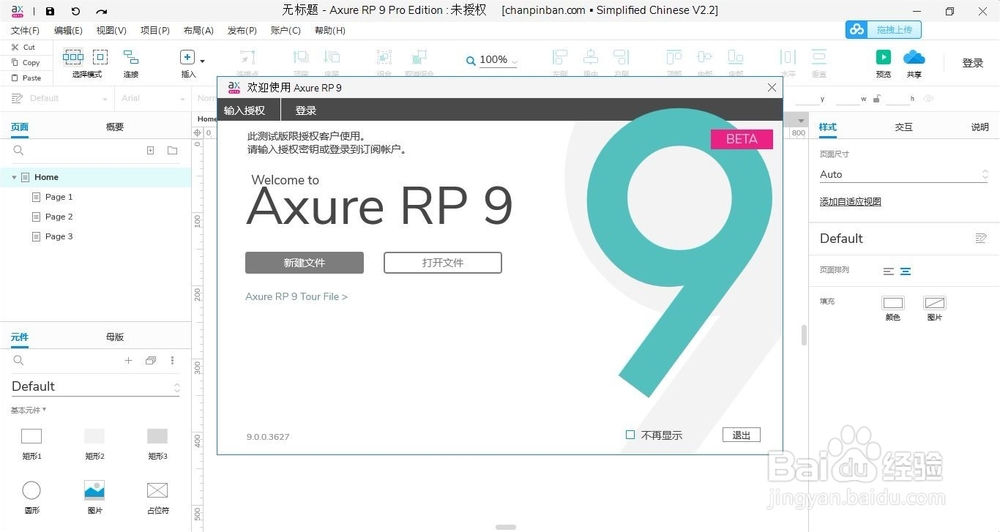The width and height of the screenshot is (1000, 532).
Task: Click the 颜色 fill color swatch
Action: click(x=893, y=303)
